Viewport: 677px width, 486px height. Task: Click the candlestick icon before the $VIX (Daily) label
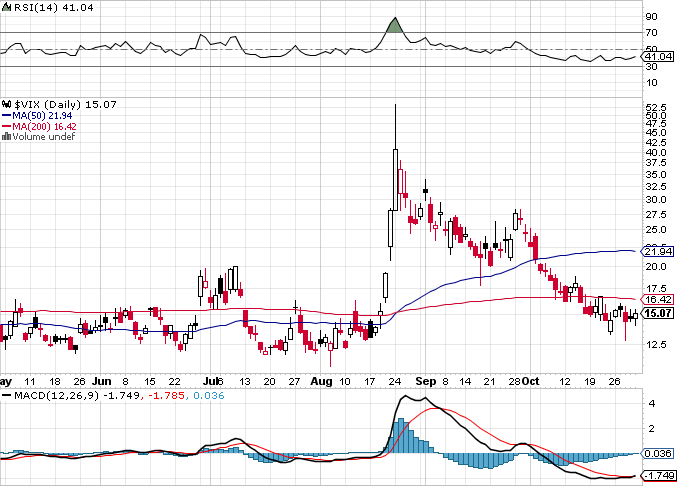pos(6,103)
